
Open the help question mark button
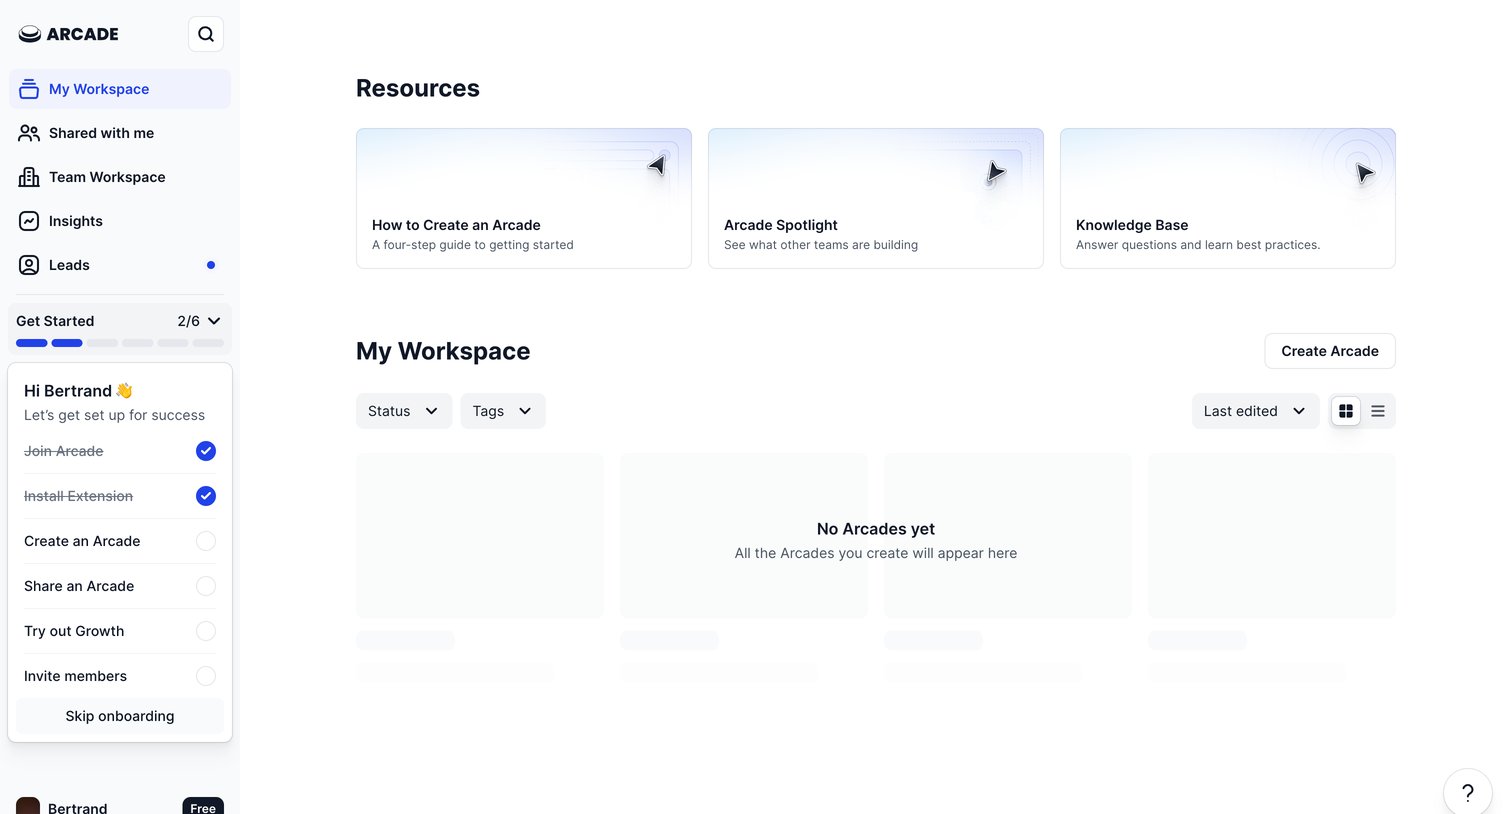point(1468,792)
